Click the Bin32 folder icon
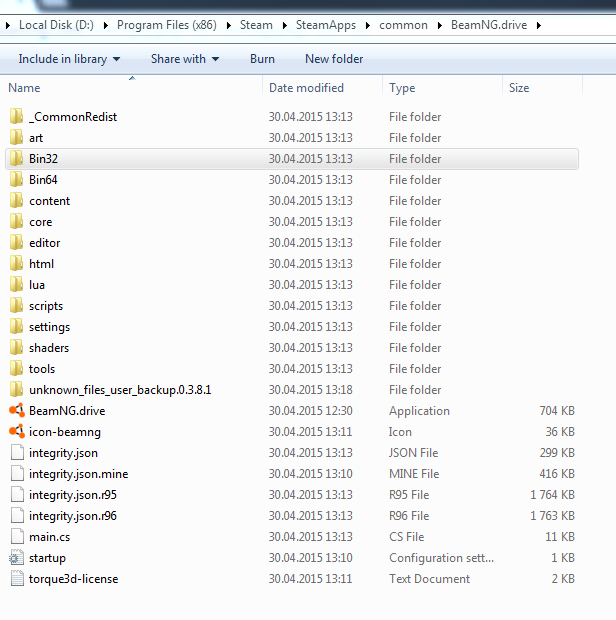 click(17, 158)
